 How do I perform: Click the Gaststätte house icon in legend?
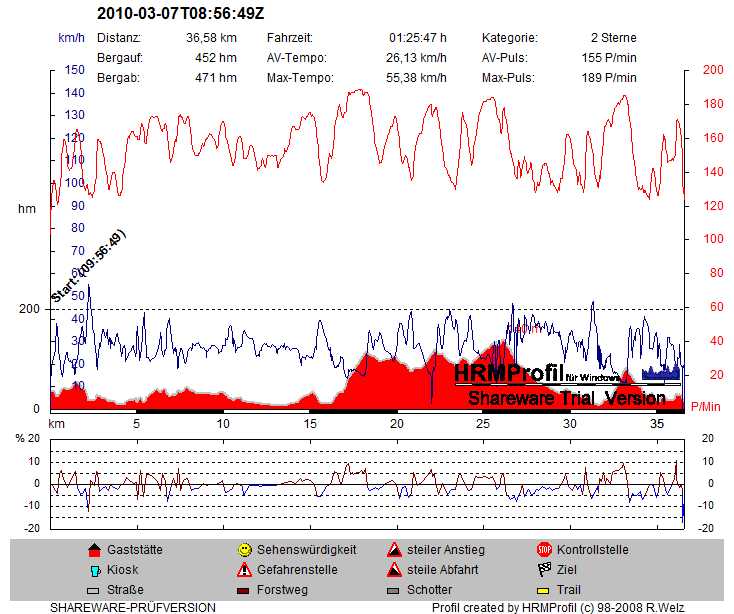(94, 550)
